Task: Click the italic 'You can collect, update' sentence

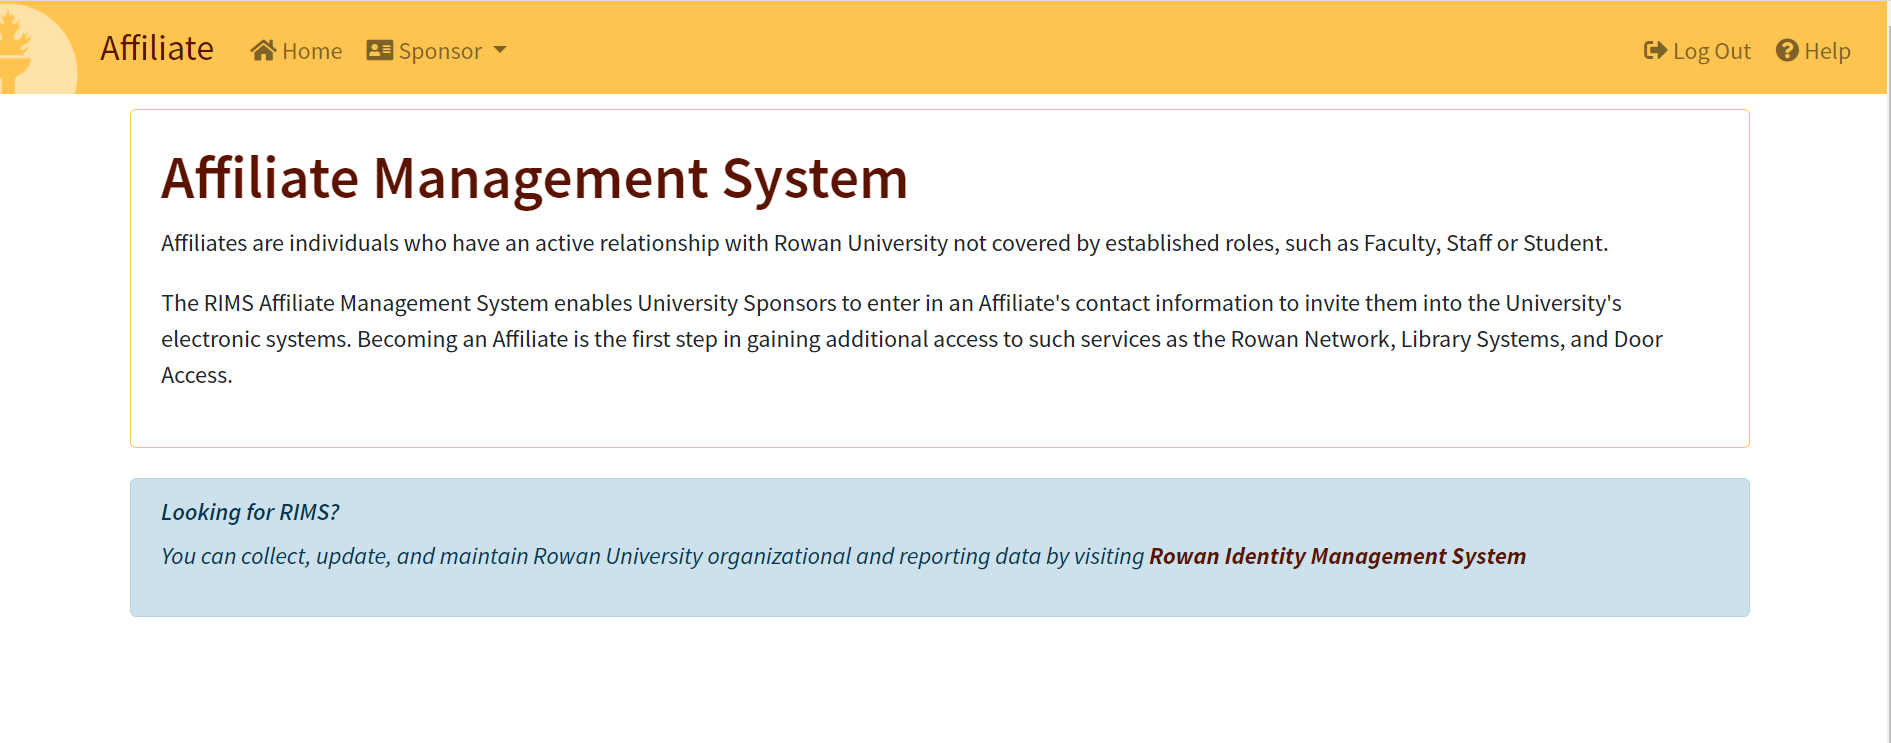Action: (652, 556)
